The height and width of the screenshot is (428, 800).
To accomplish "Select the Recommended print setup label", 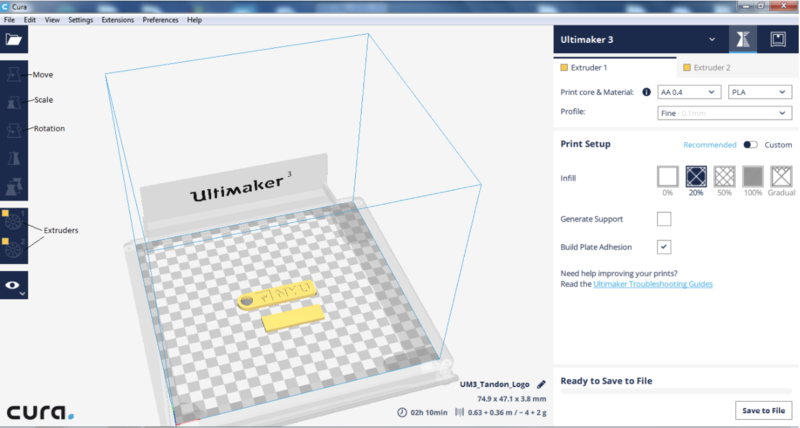I will (x=710, y=145).
